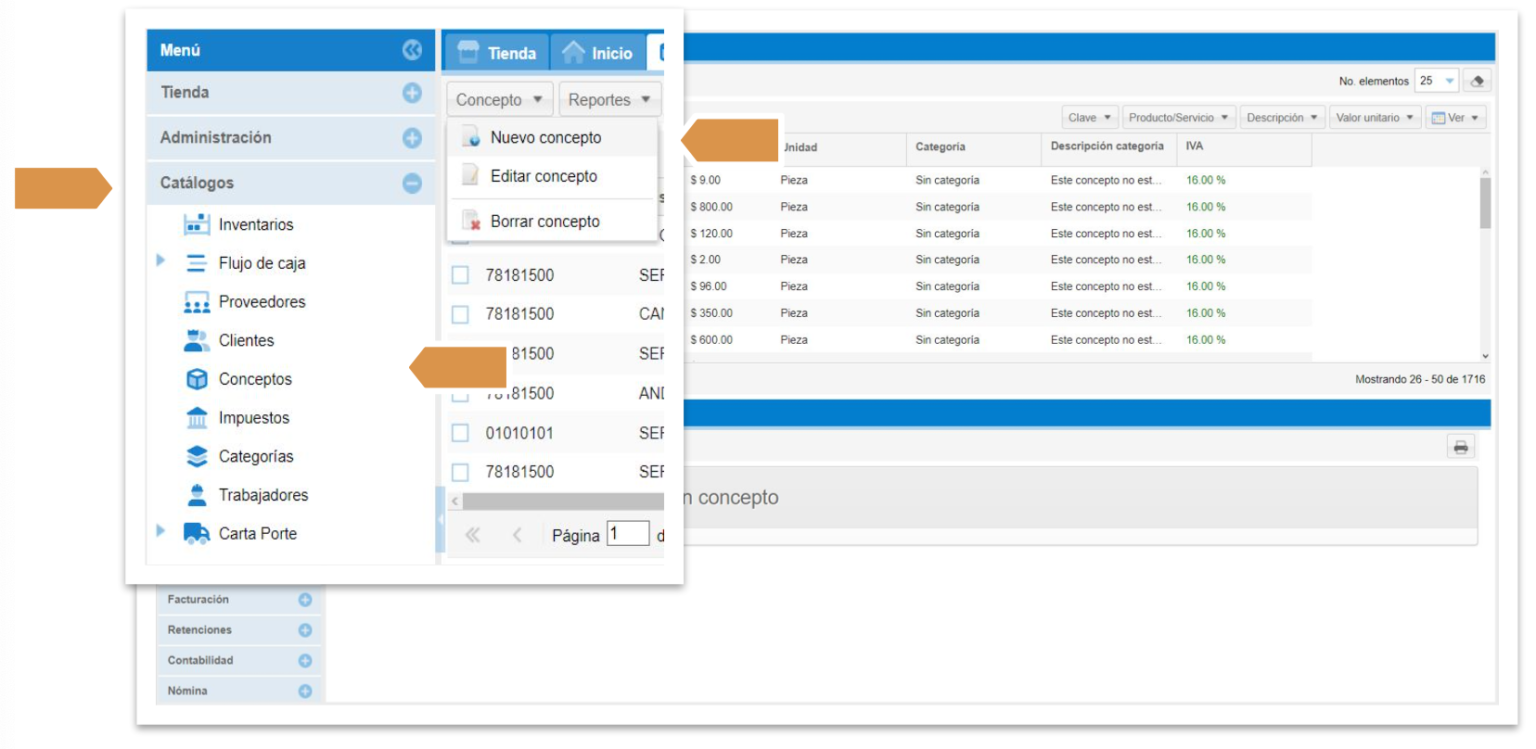Switch to the Inicio tab
The height and width of the screenshot is (749, 1536).
pyautogui.click(x=598, y=53)
